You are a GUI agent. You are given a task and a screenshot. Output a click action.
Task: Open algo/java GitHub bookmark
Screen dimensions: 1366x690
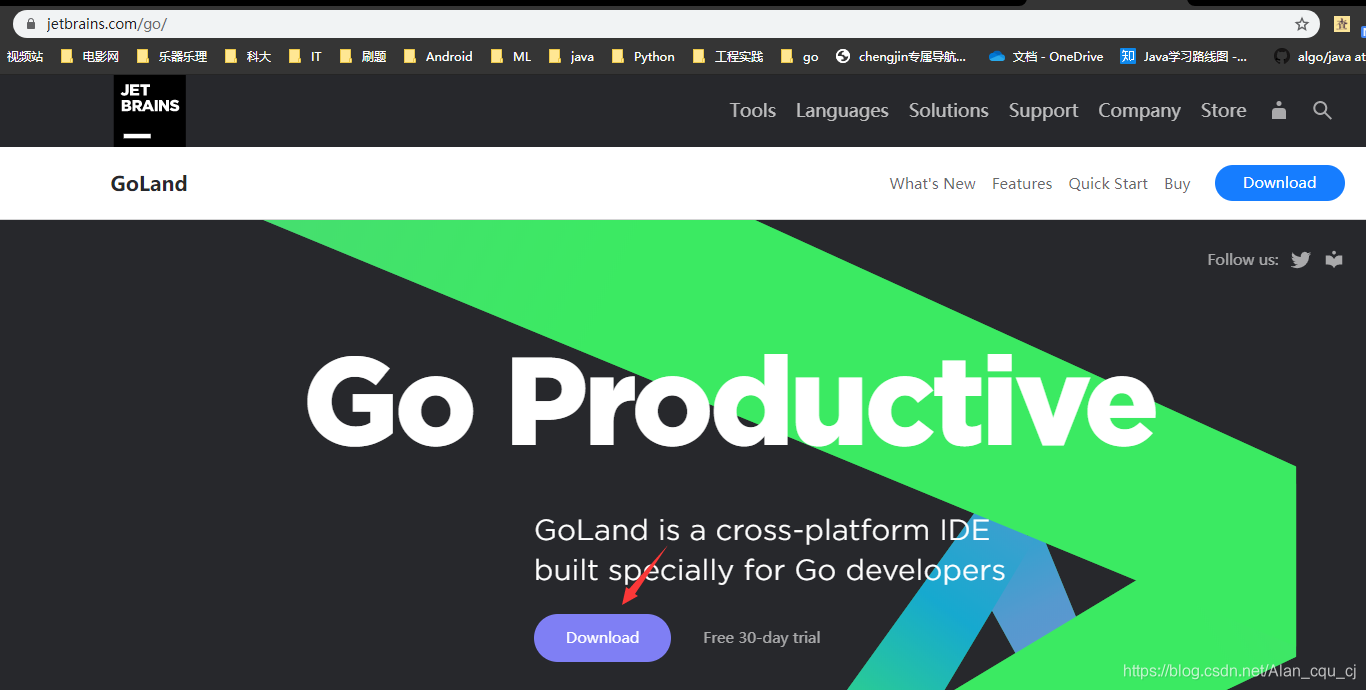1319,57
